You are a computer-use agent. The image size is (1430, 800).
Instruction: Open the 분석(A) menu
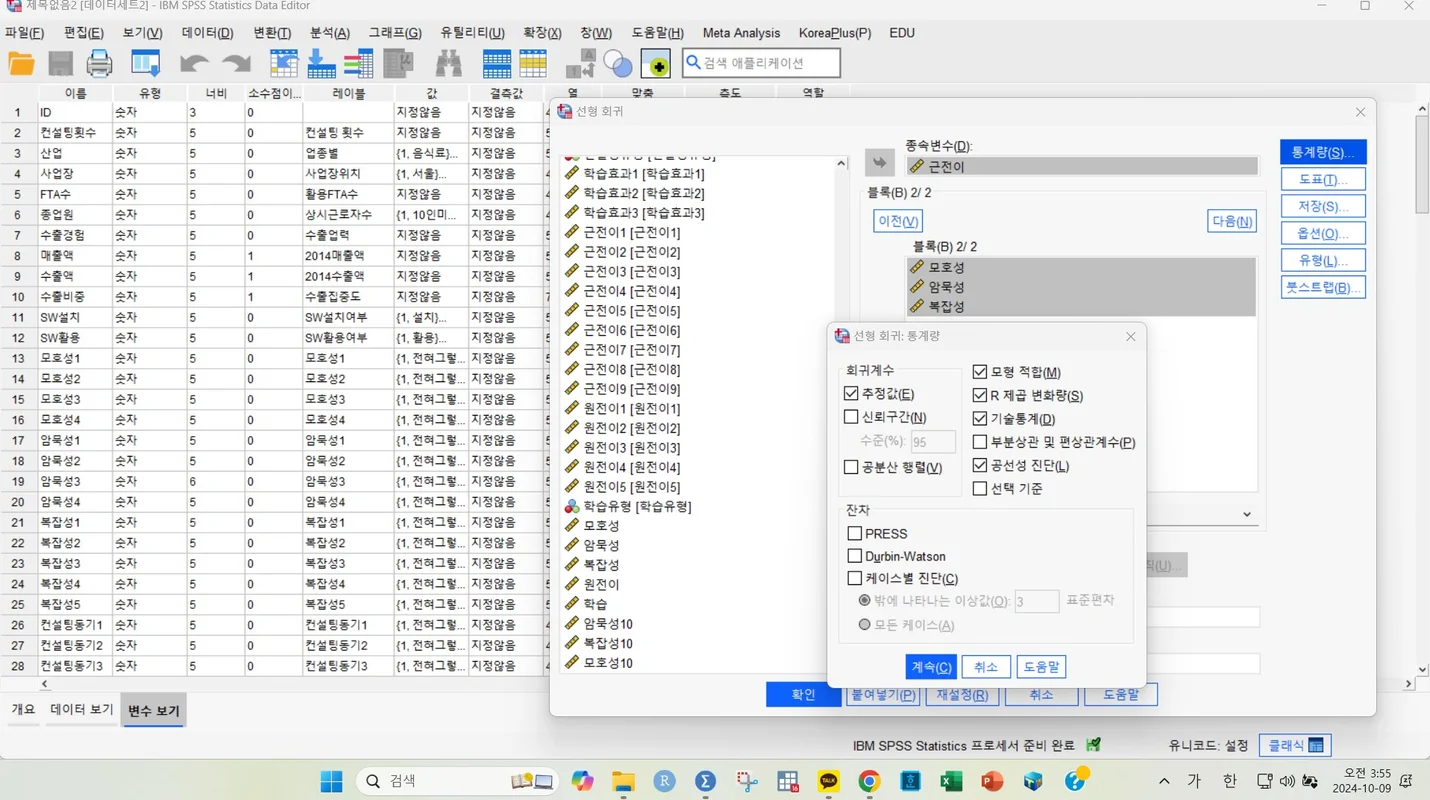(x=330, y=33)
